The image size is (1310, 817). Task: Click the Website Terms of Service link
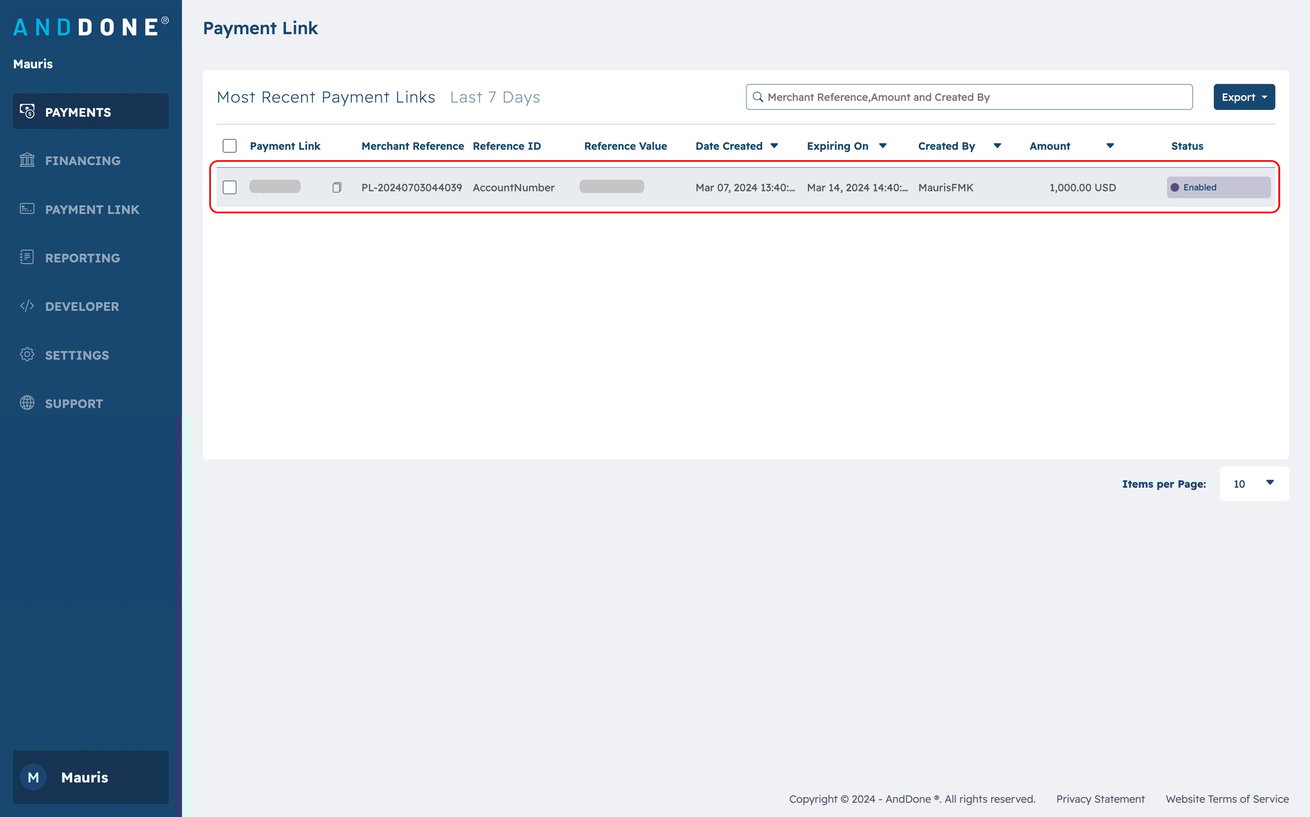[1227, 798]
